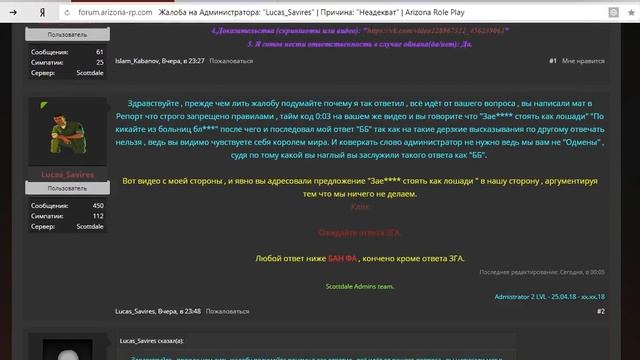640x360 pixels.
Task: Select the text Симпатии: 25
Action: (x=67, y=62)
